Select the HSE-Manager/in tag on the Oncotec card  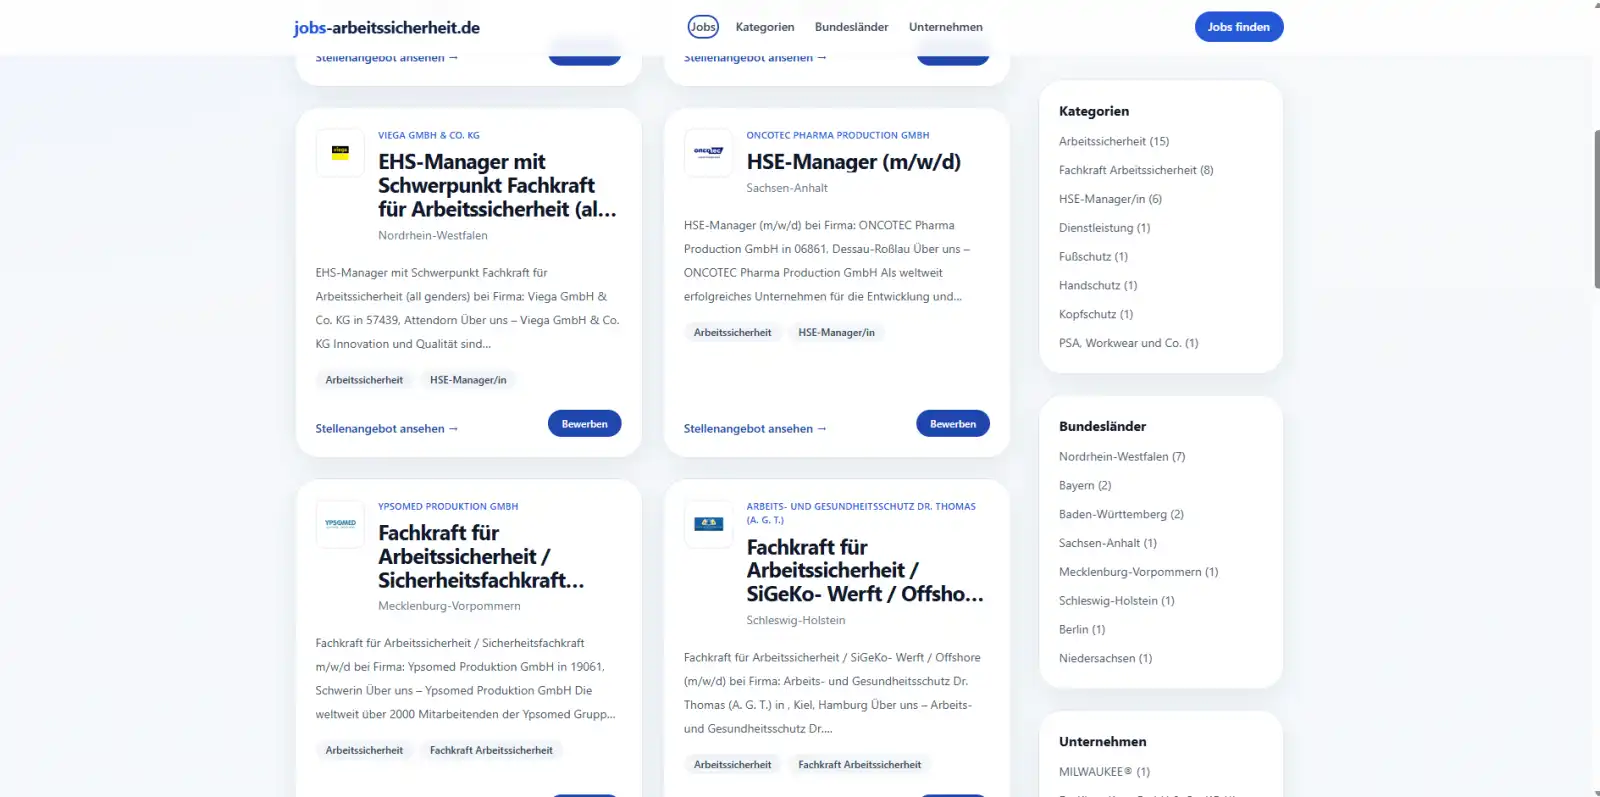[x=836, y=333]
